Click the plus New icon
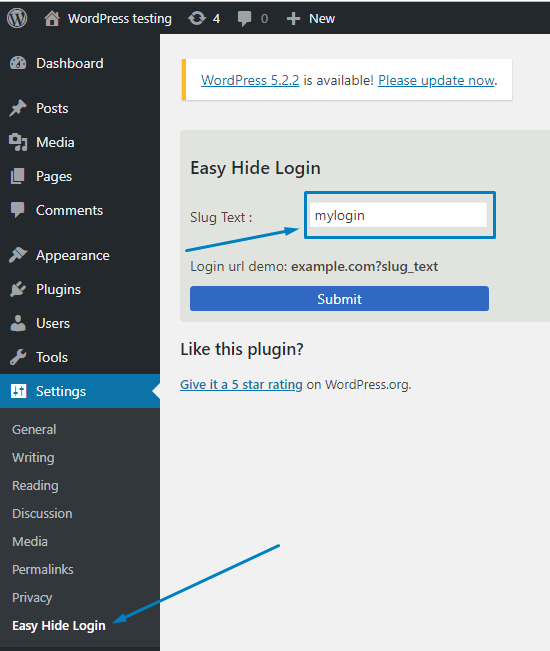This screenshot has height=651, width=550. coord(293,19)
